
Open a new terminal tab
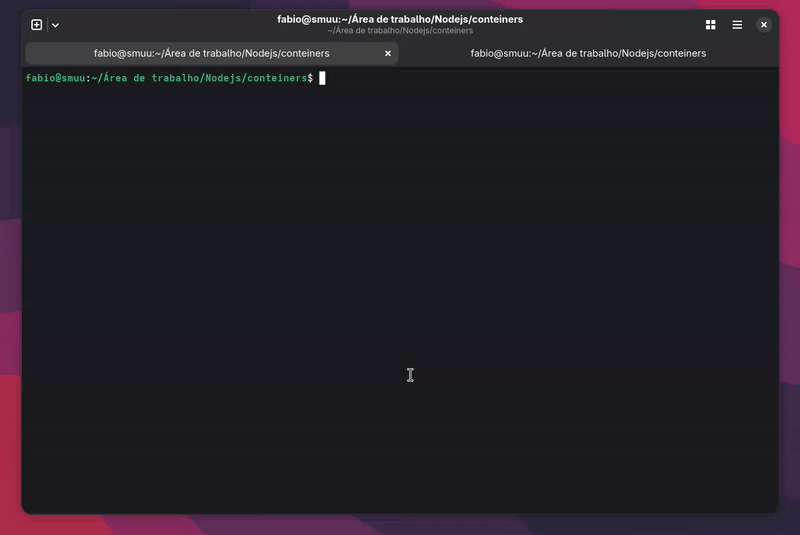[36, 24]
